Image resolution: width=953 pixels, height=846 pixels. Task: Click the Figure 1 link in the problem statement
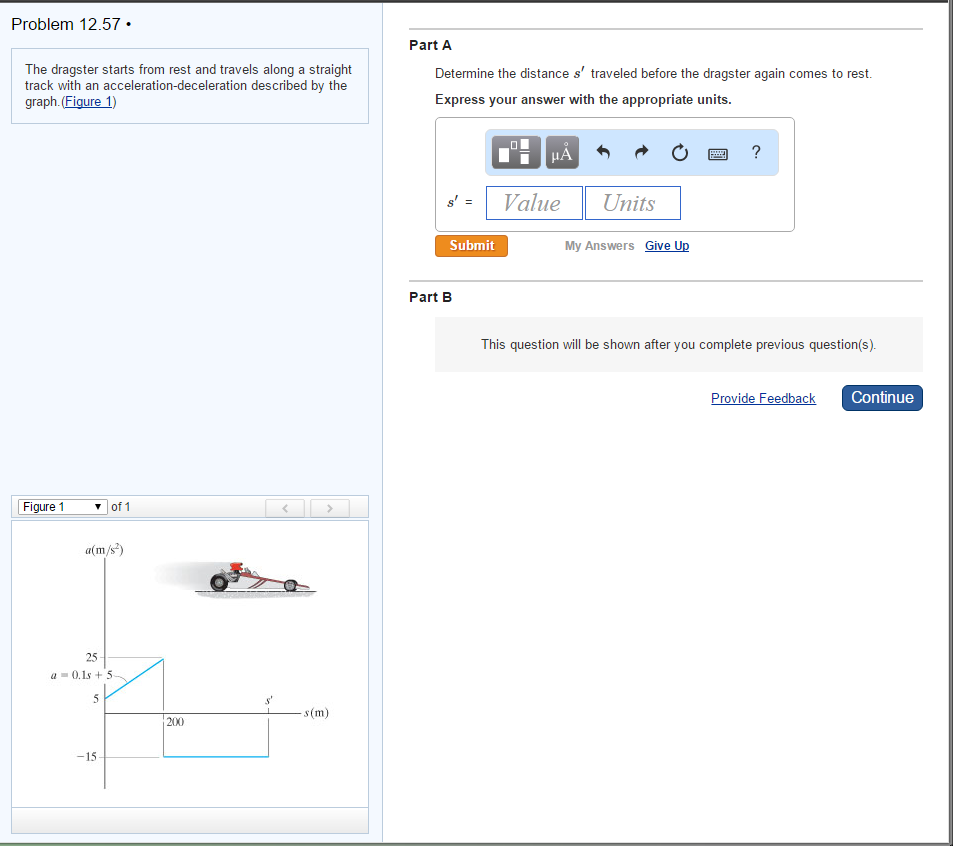click(87, 100)
